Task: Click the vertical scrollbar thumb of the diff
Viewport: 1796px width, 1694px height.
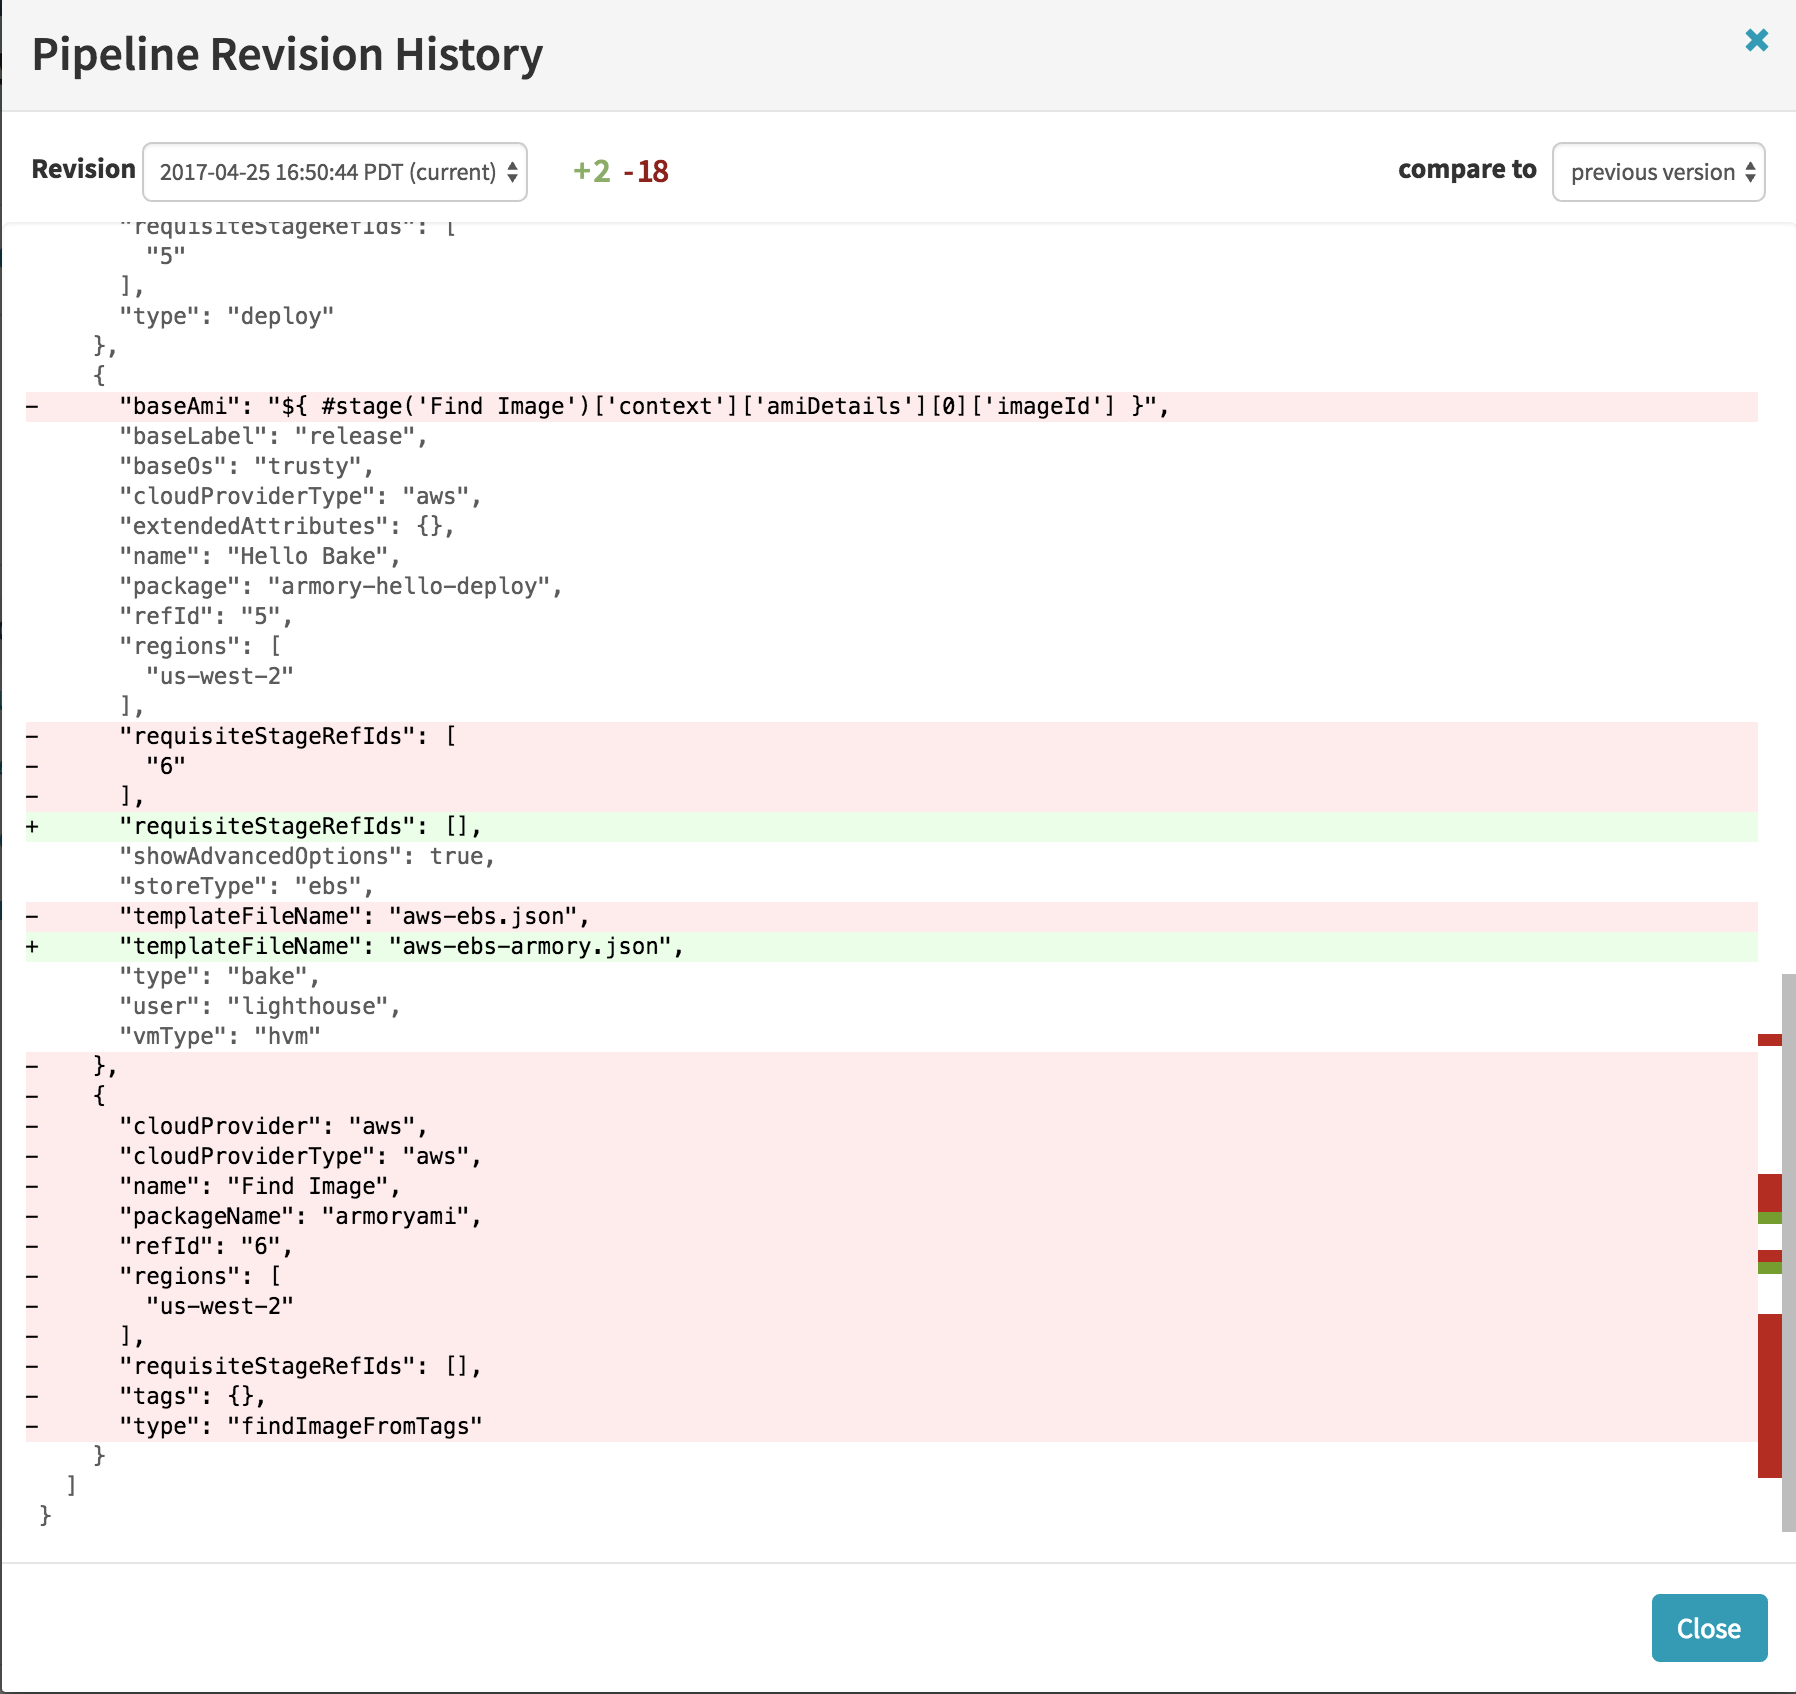Action: [1789, 1250]
